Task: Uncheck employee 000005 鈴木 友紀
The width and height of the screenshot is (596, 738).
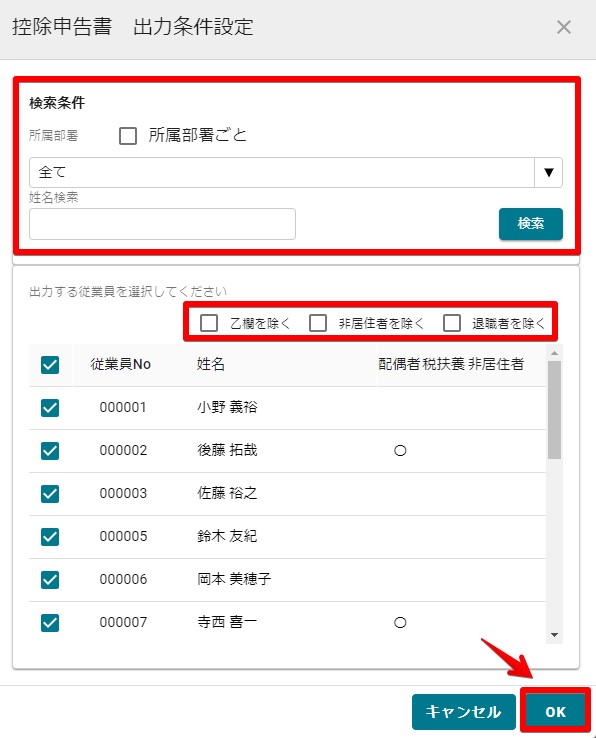Action: (50, 537)
